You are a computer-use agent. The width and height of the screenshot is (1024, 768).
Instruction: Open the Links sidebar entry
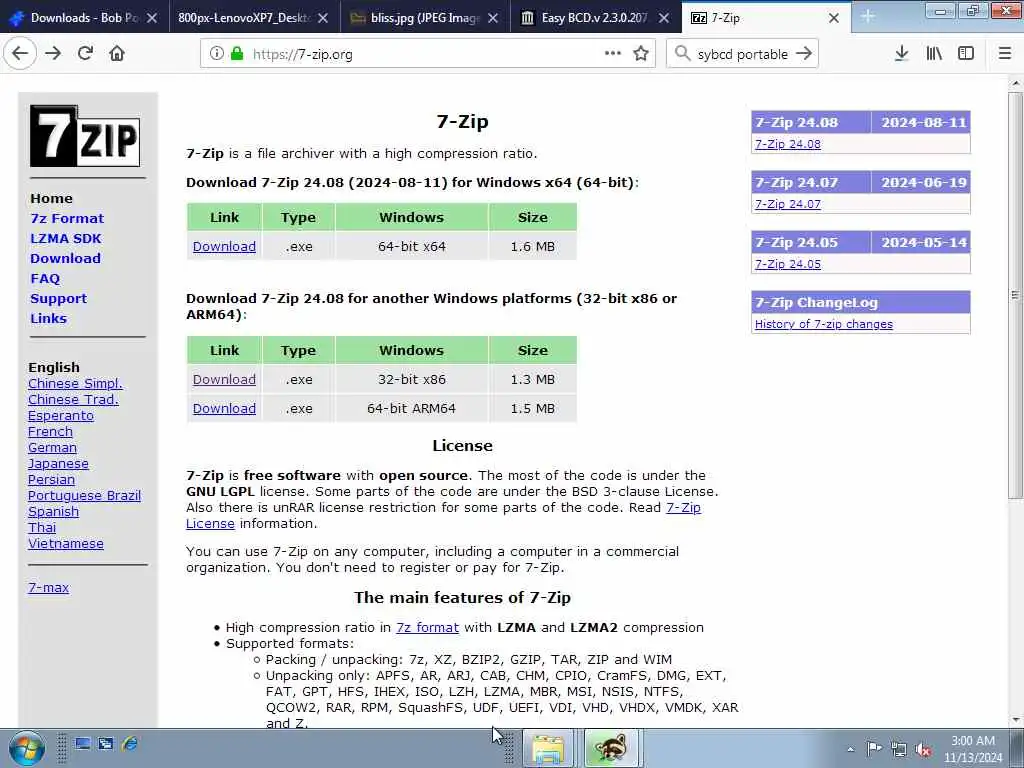coord(48,318)
